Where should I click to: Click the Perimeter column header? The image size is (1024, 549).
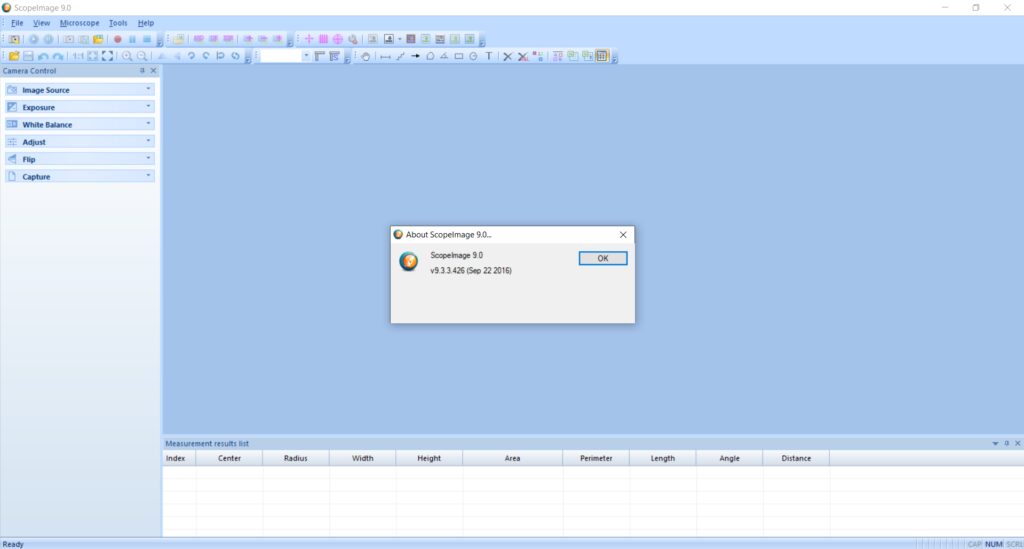(x=596, y=458)
